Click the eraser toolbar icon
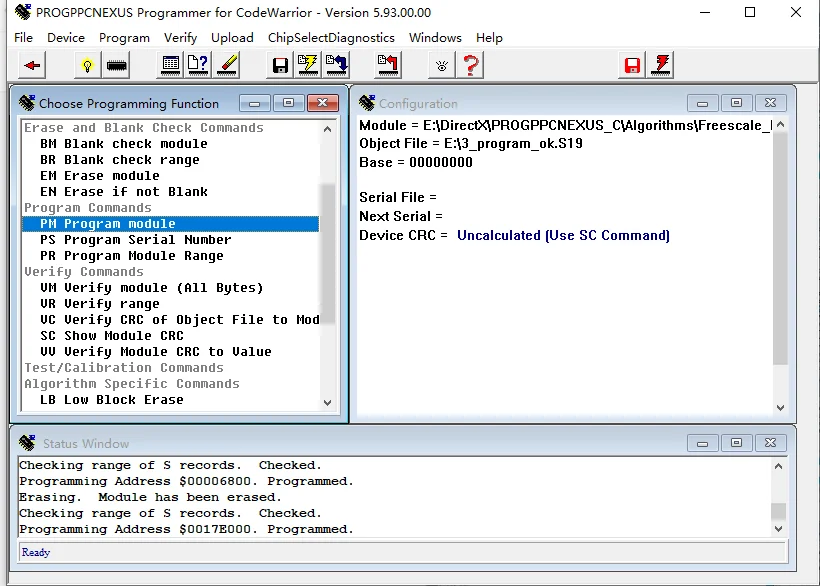This screenshot has height=586, width=820. tap(228, 66)
